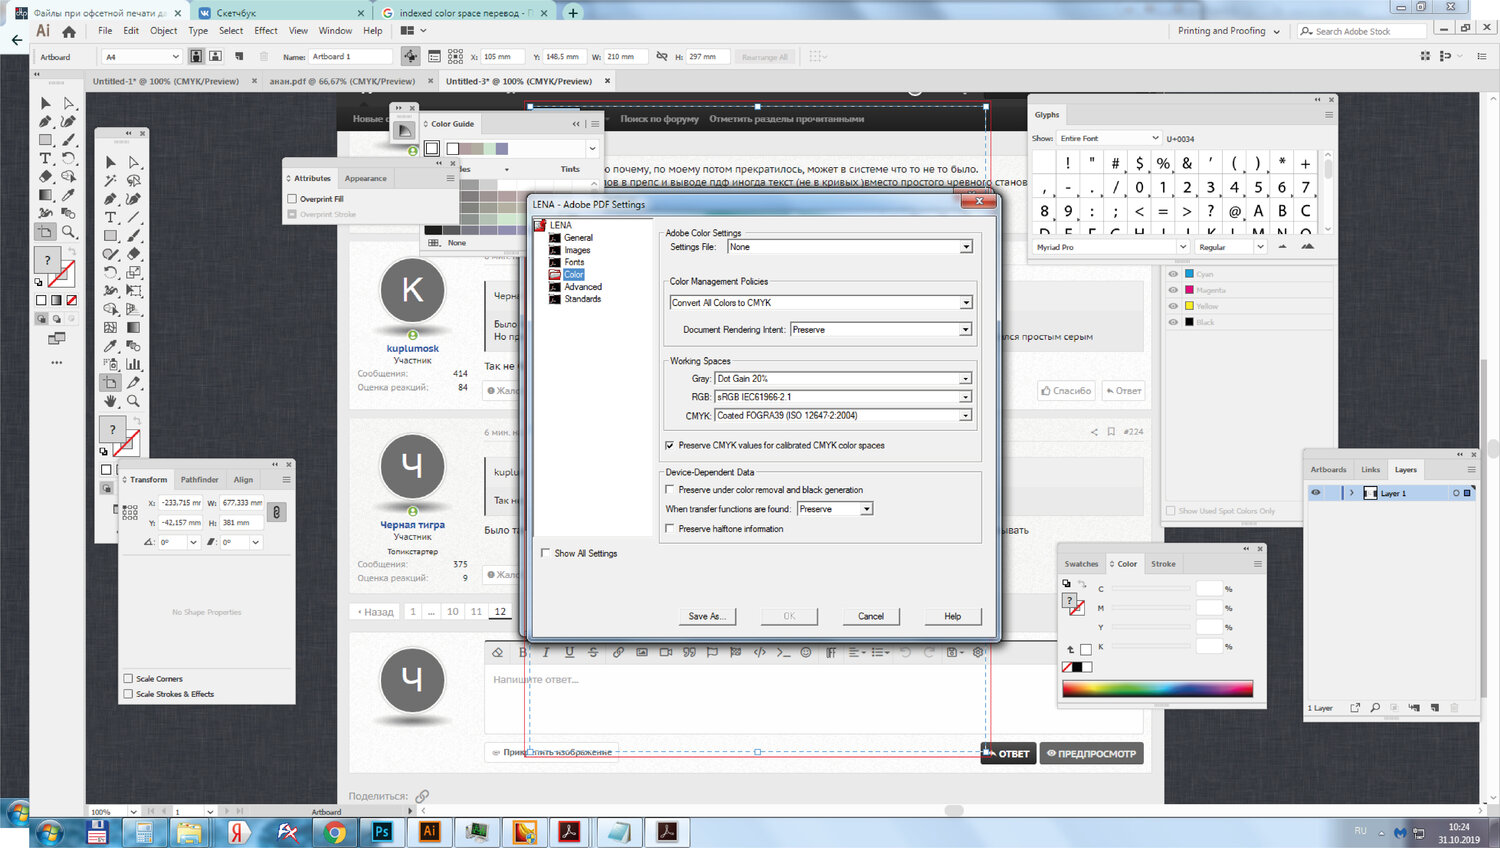The width and height of the screenshot is (1500, 848).
Task: Click the ПРЕДПРОСМОТР button on forum page
Action: point(1091,754)
